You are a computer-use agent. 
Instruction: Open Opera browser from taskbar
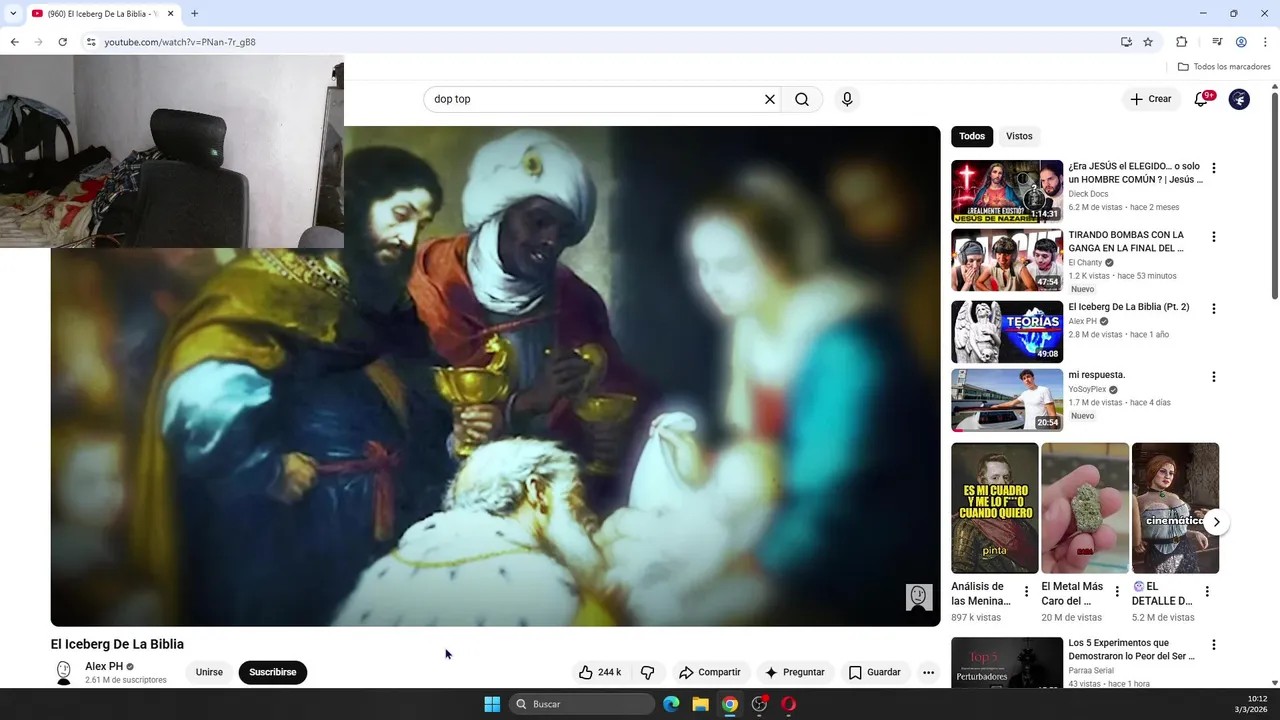(x=789, y=704)
